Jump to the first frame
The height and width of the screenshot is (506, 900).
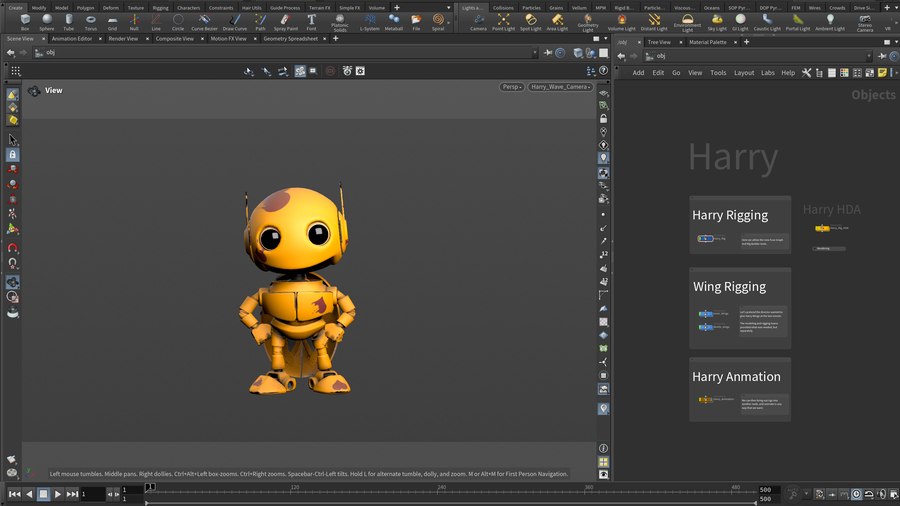14,494
